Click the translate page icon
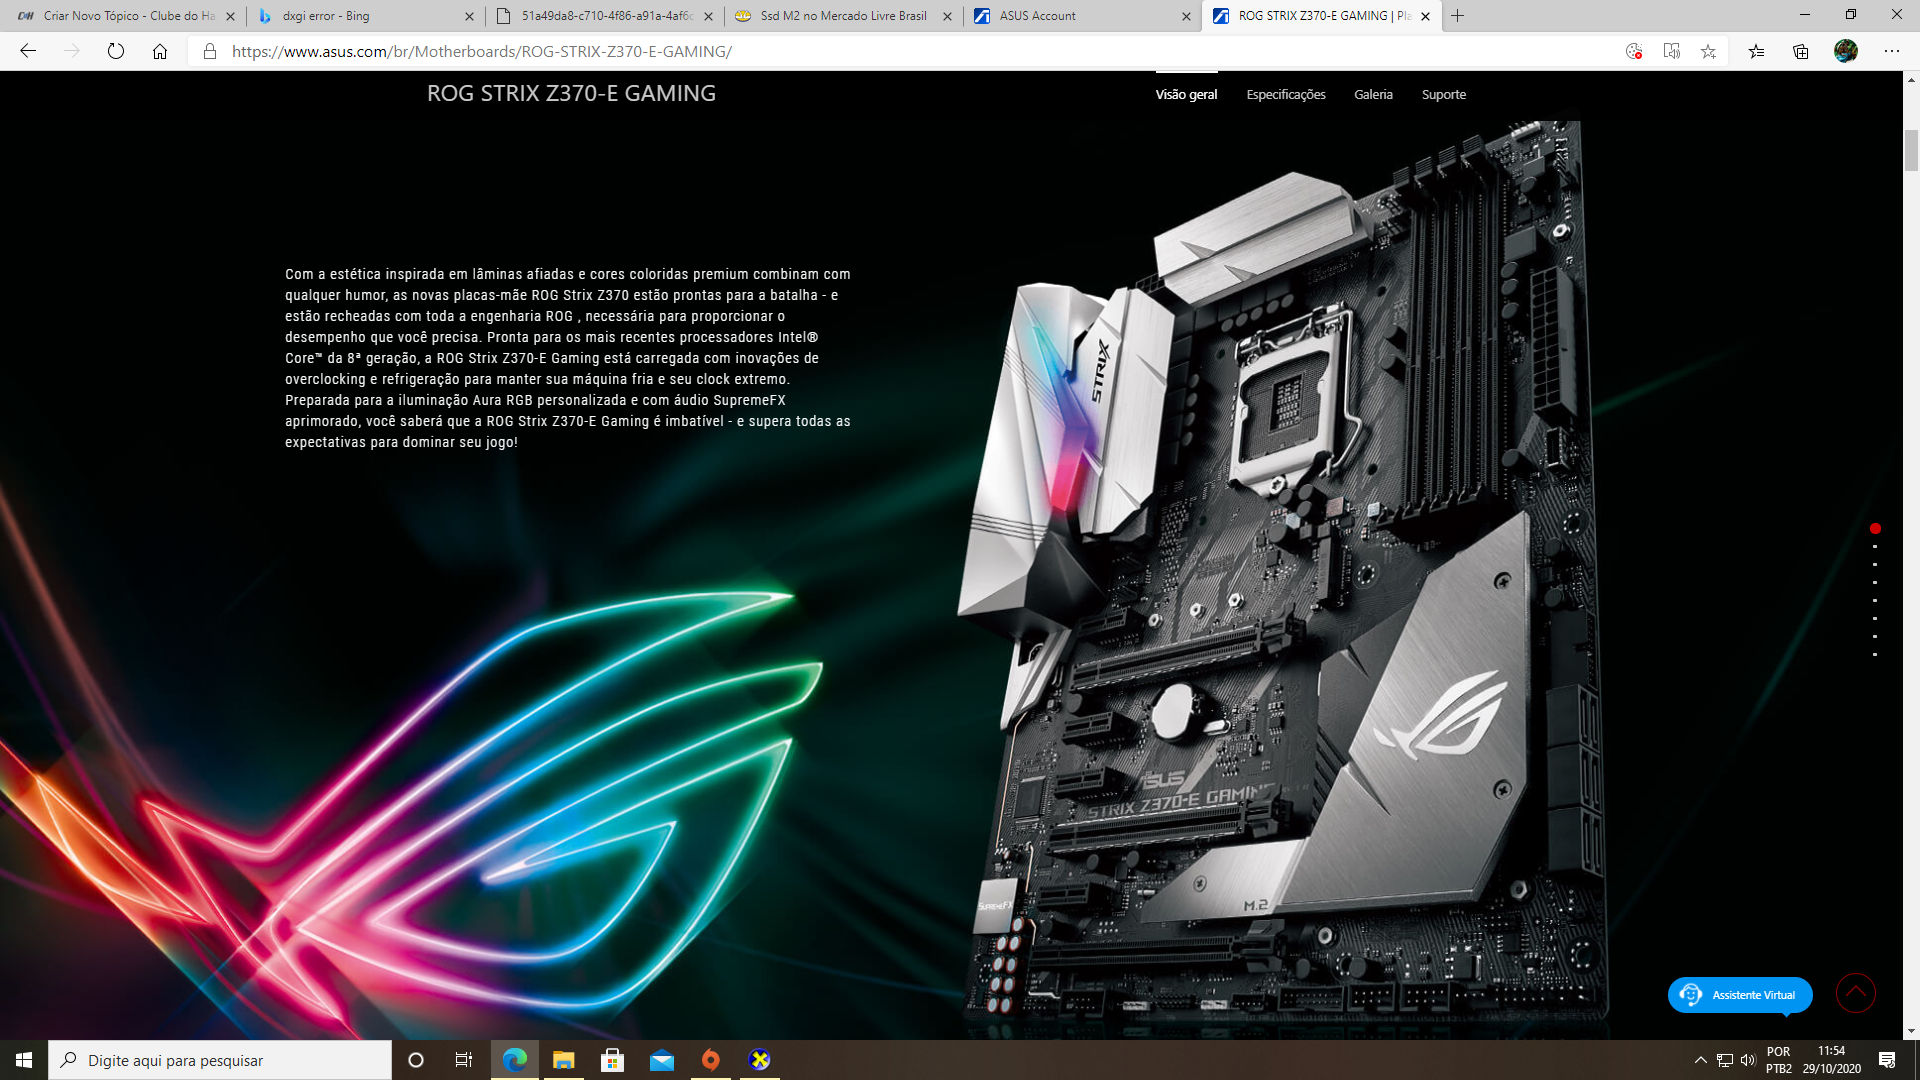This screenshot has height=1080, width=1920. (x=1671, y=51)
